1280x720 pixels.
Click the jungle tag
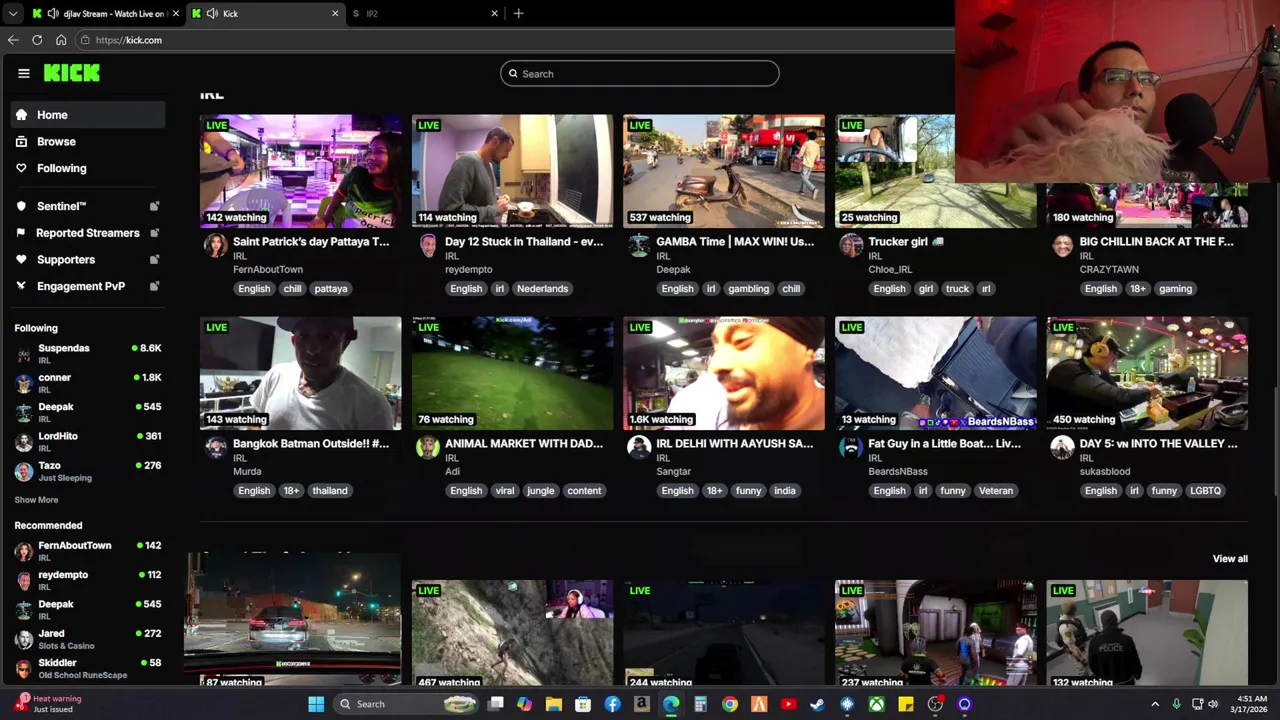[x=541, y=491]
